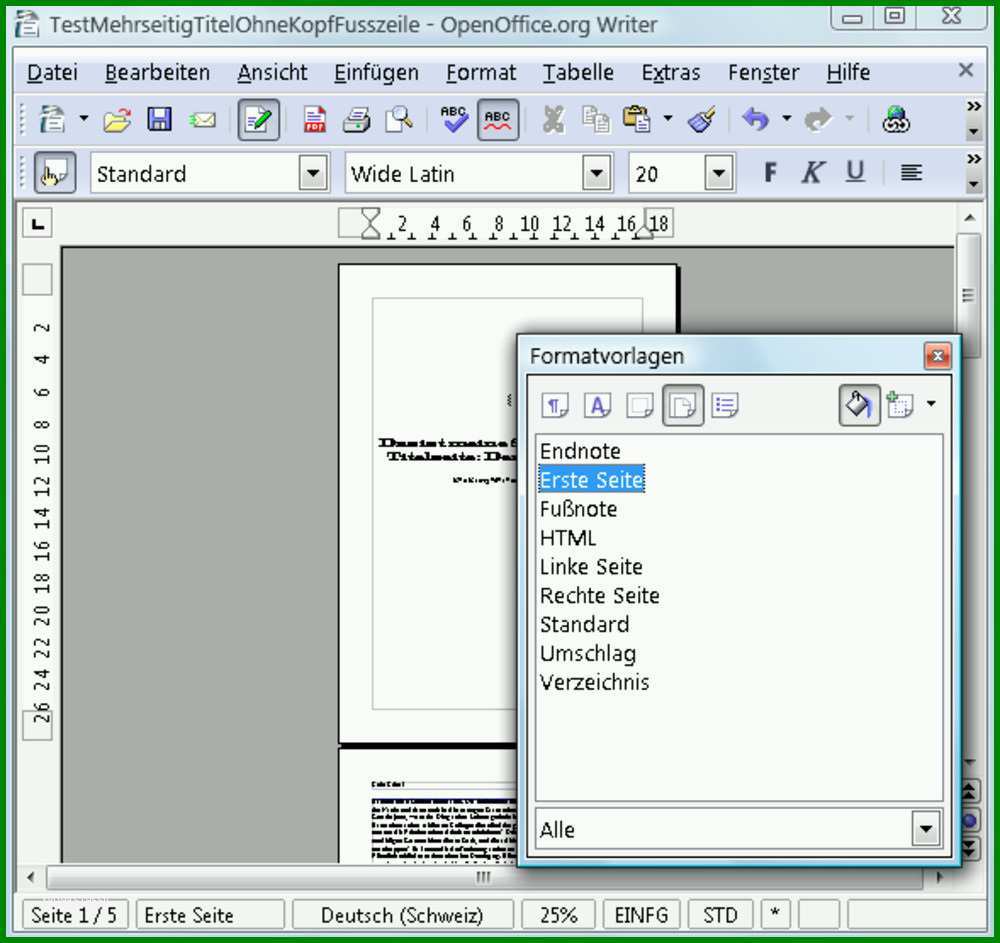Select Verzeichnis page style
1000x943 pixels.
coord(594,682)
